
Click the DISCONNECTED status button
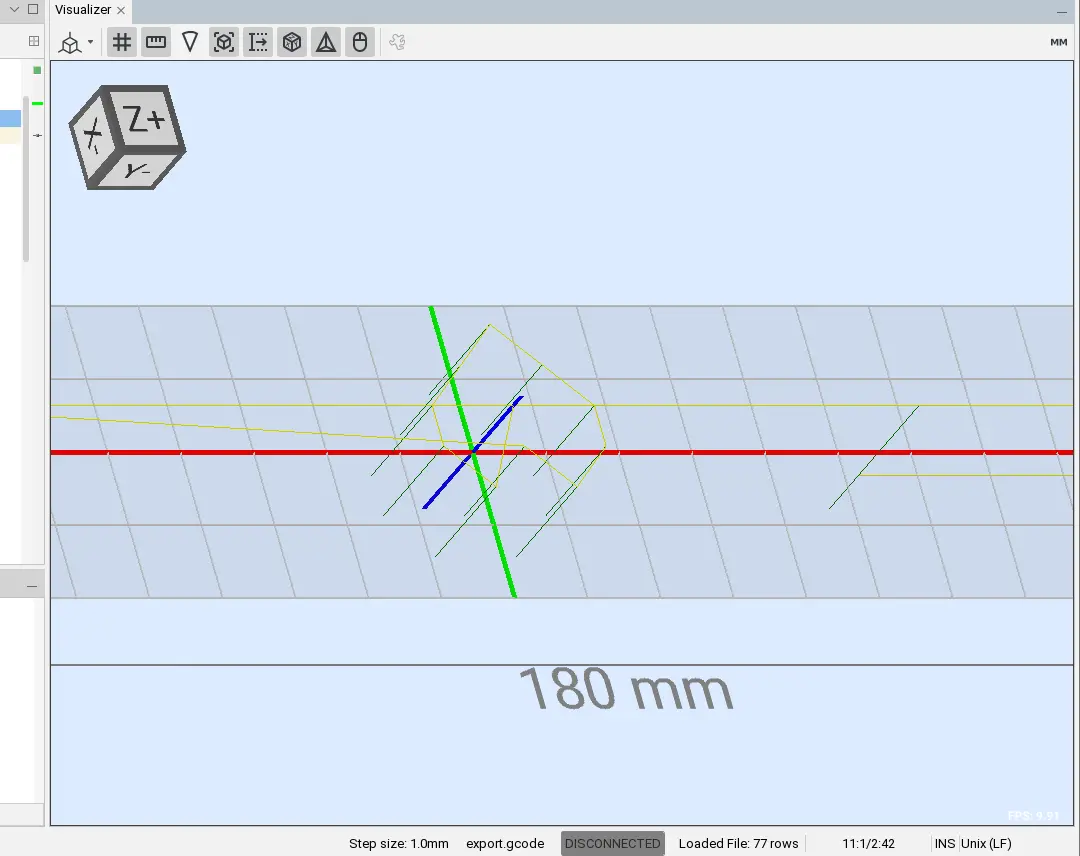[x=612, y=844]
